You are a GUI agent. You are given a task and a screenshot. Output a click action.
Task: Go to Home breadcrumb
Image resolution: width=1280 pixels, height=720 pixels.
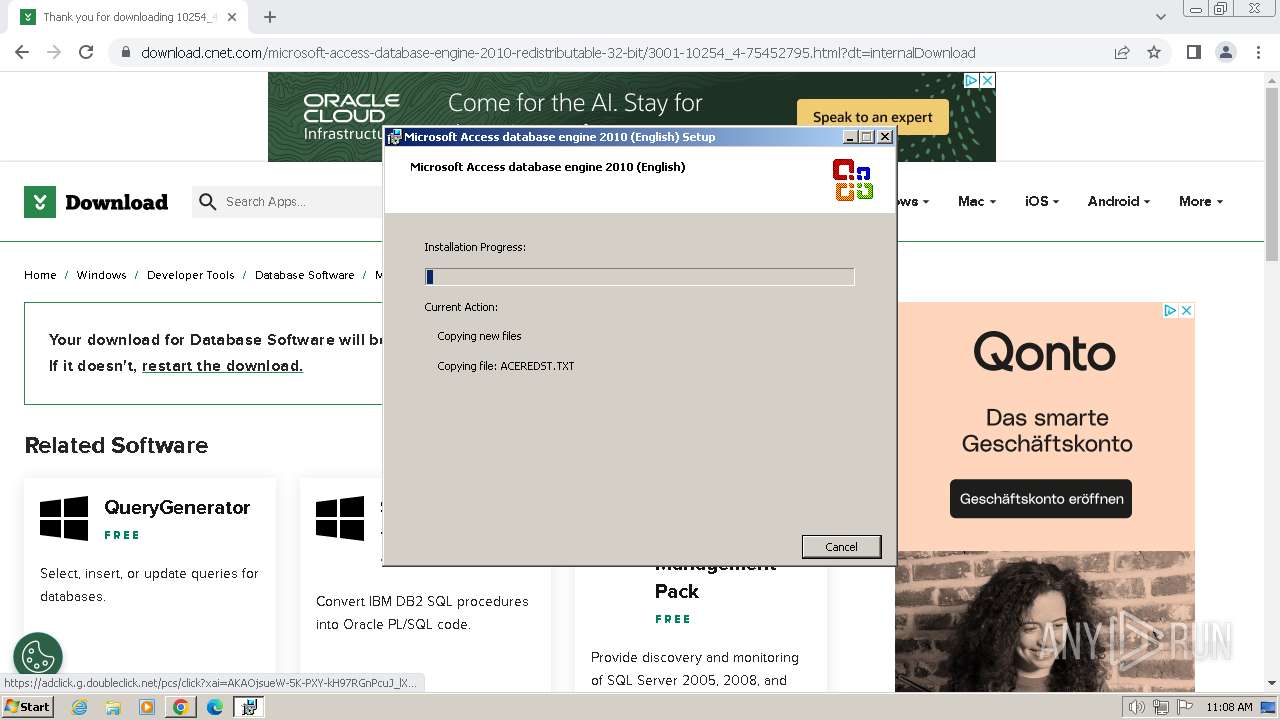pos(40,275)
